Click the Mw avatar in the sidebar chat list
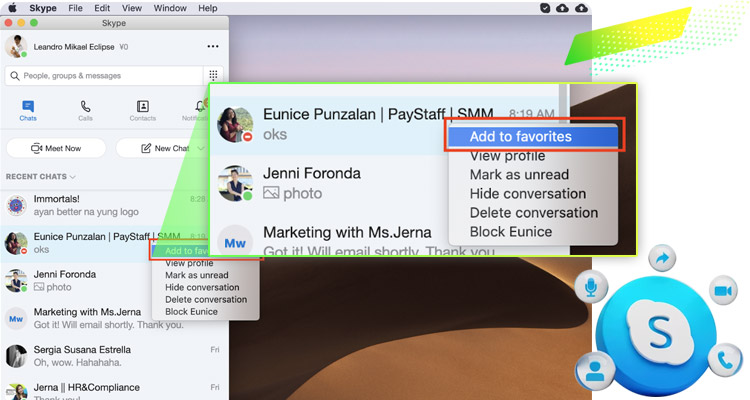The width and height of the screenshot is (750, 400). [16, 319]
